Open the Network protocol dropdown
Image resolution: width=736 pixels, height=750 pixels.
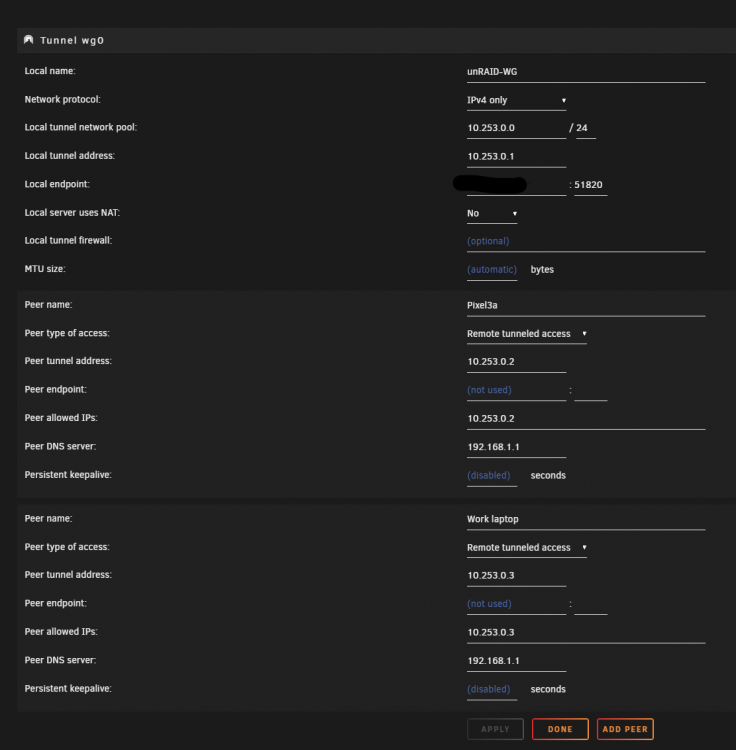coord(516,100)
